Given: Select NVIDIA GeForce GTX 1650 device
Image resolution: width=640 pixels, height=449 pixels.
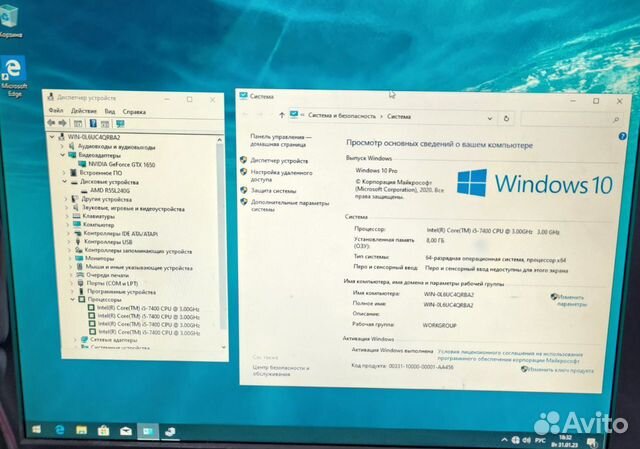Looking at the screenshot, I should 121,164.
